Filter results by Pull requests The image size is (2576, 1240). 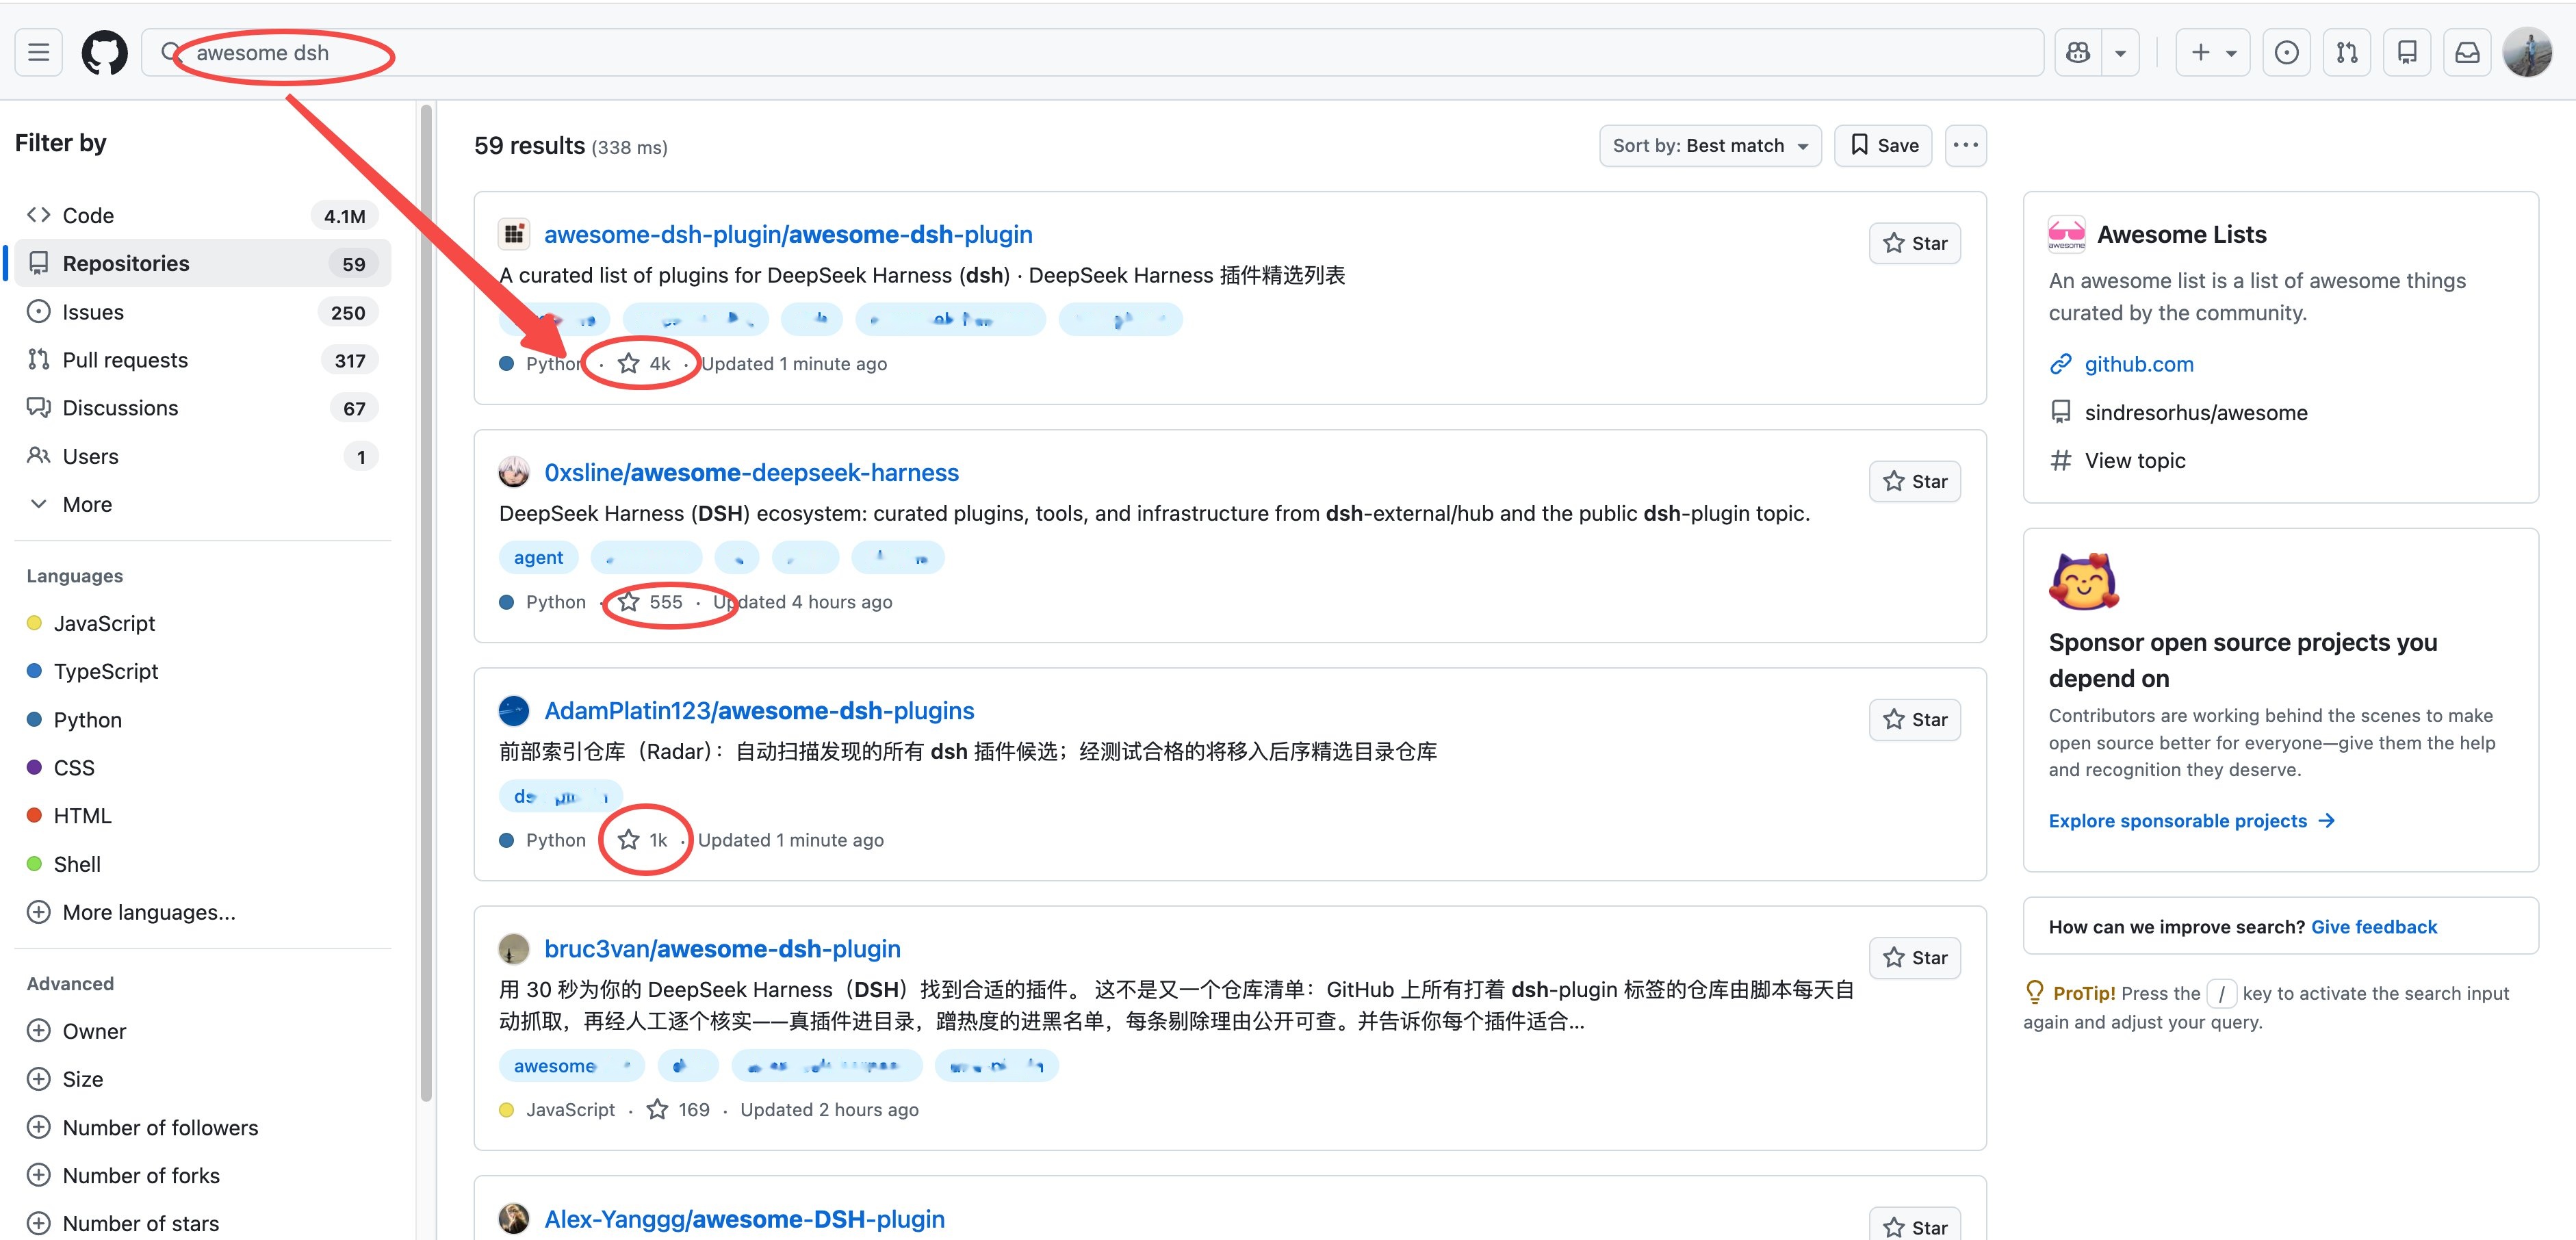[x=203, y=360]
